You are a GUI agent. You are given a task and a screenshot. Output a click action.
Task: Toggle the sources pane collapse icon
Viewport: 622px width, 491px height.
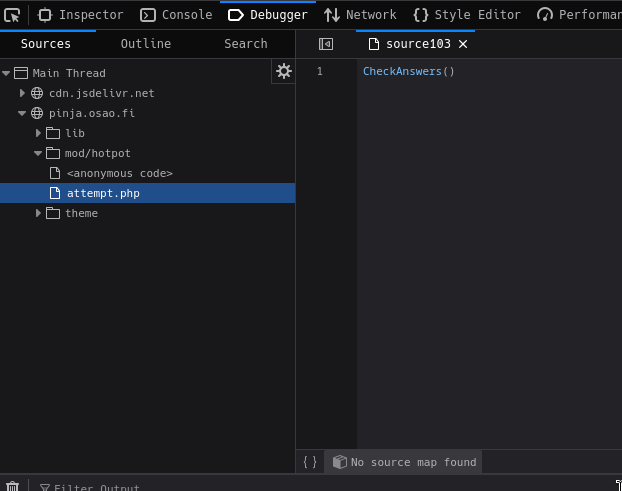pyautogui.click(x=326, y=44)
